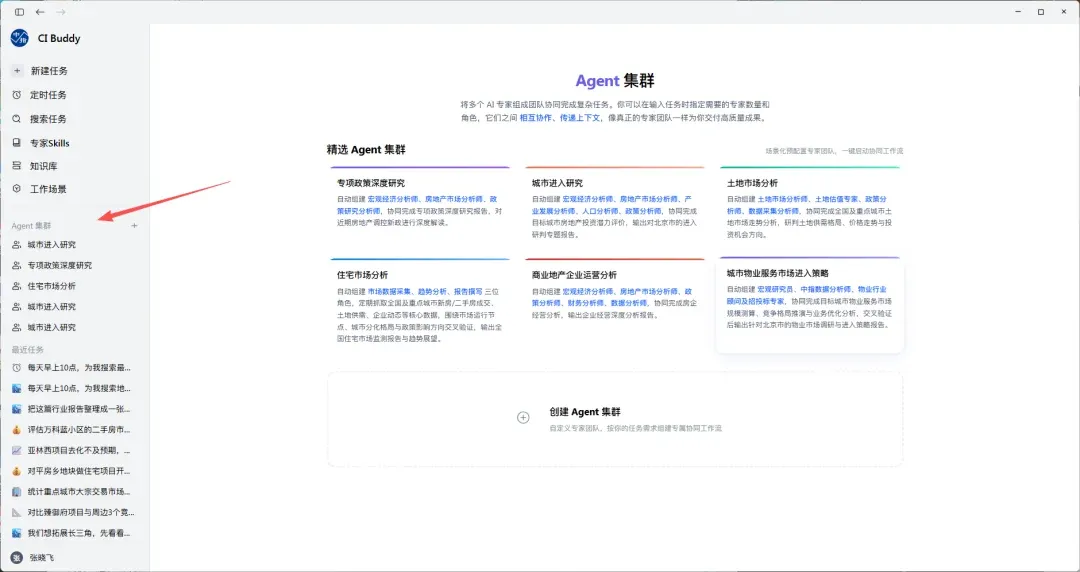
Task: Click the plus icon for 新建任务
Action: tap(17, 70)
